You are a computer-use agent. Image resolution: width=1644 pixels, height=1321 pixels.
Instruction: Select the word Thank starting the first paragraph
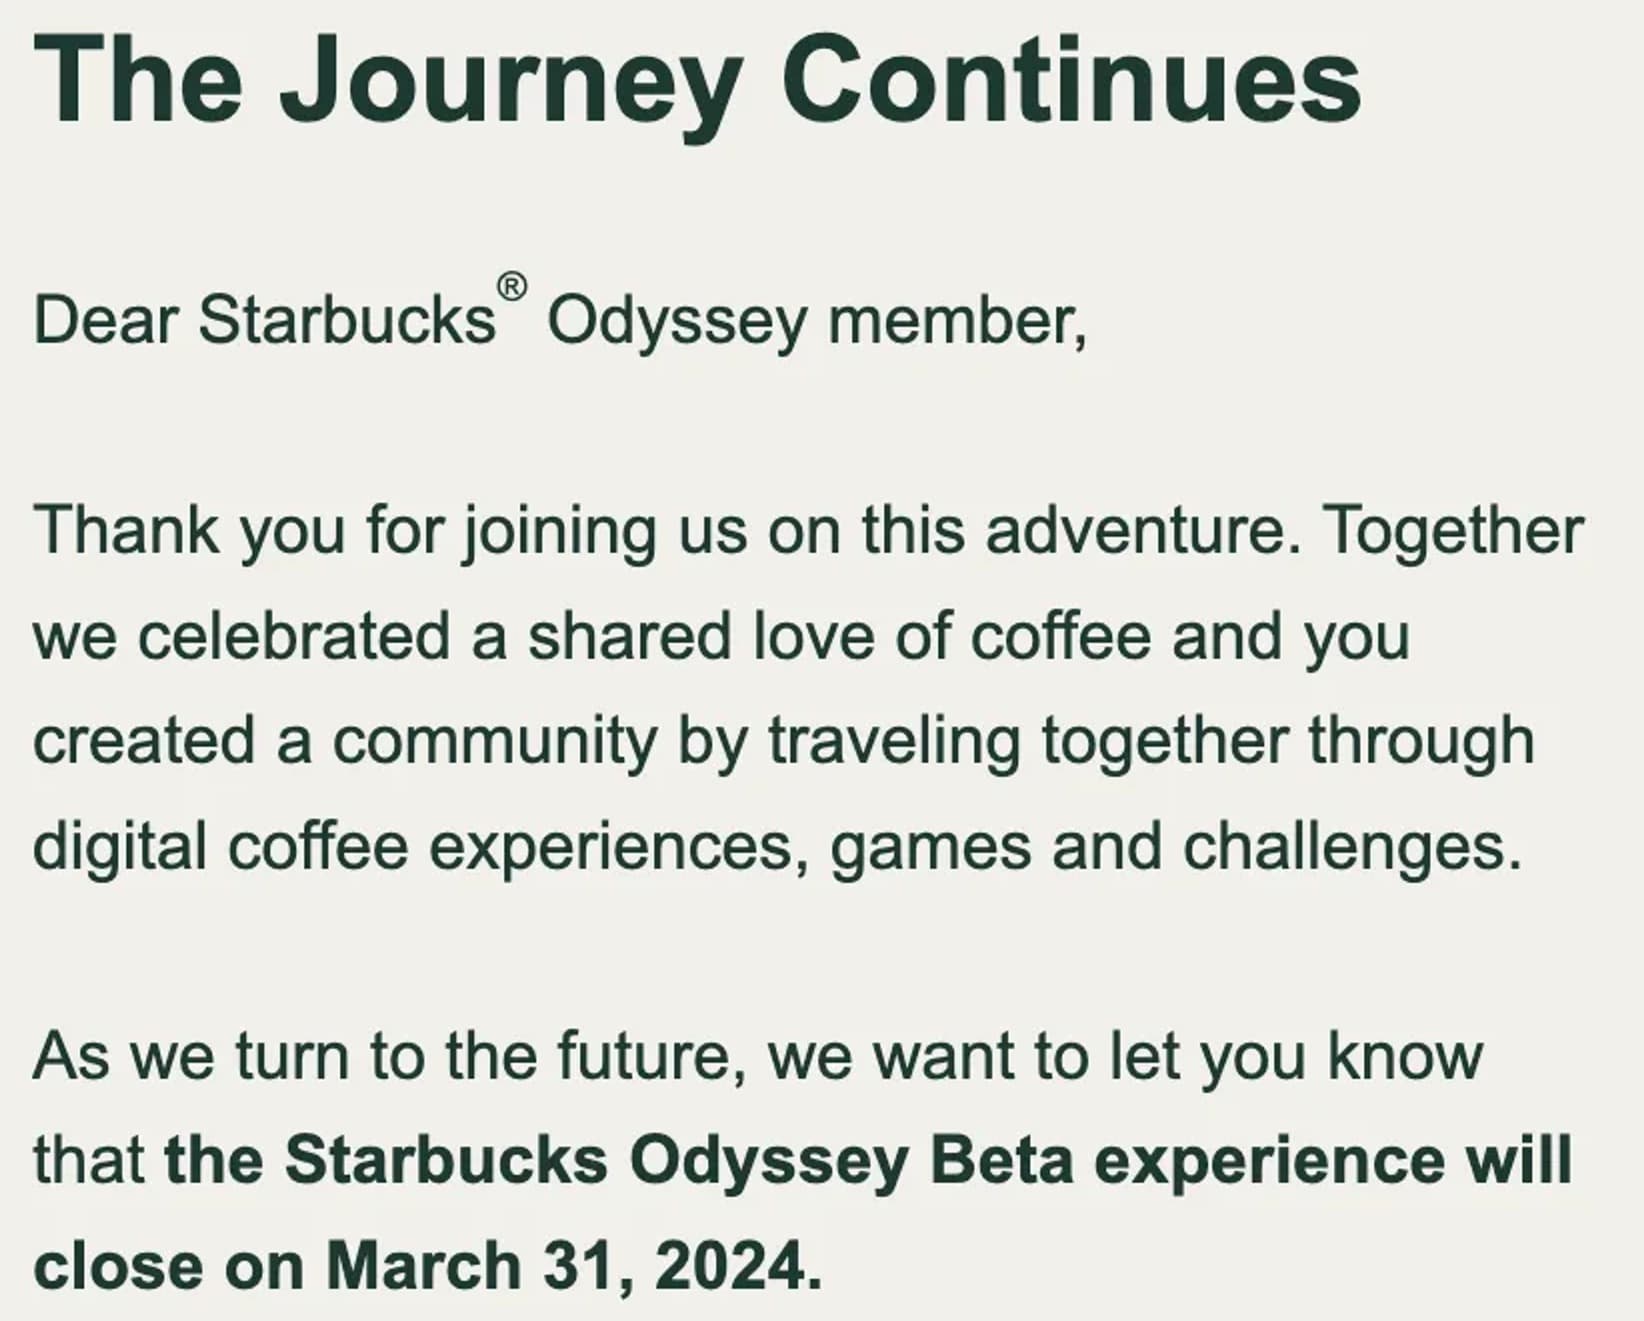click(126, 530)
